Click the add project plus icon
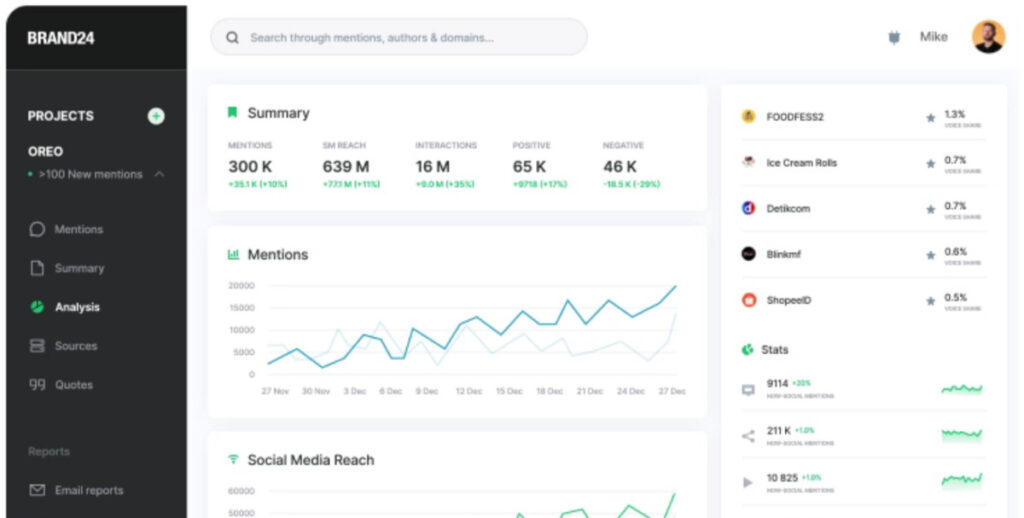1024x518 pixels. (155, 116)
